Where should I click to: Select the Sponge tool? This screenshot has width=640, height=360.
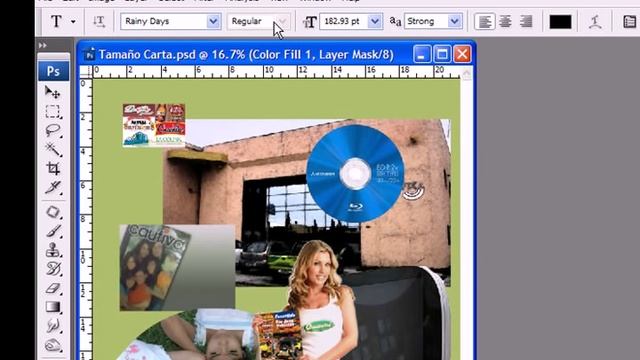(x=53, y=345)
